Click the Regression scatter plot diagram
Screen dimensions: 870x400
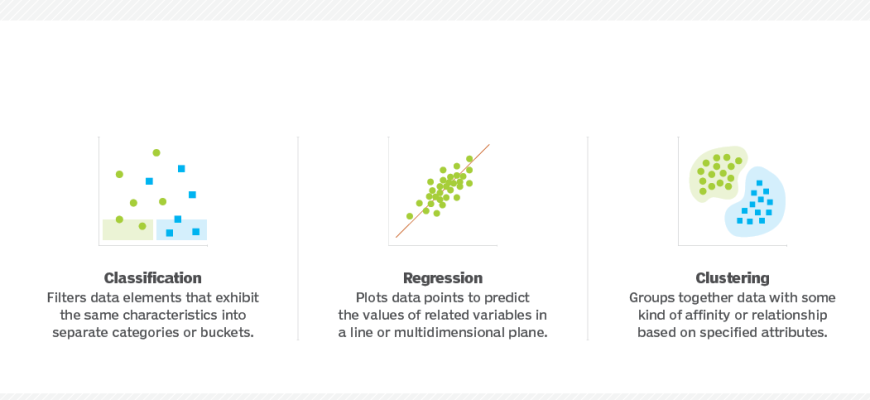pos(442,190)
